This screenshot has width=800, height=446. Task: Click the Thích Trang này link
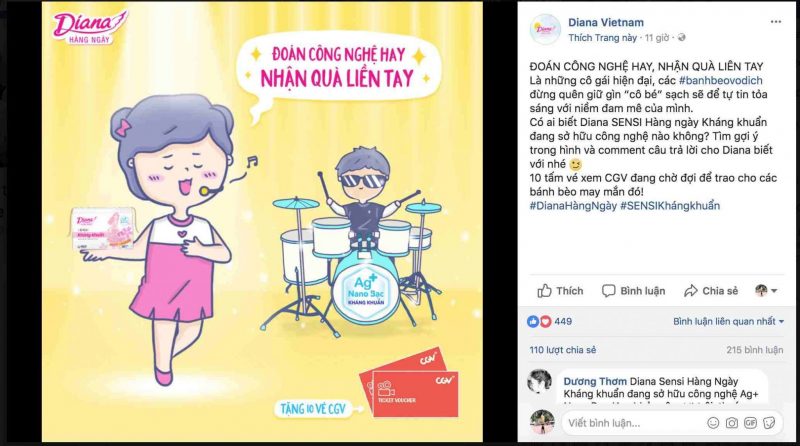pyautogui.click(x=603, y=38)
